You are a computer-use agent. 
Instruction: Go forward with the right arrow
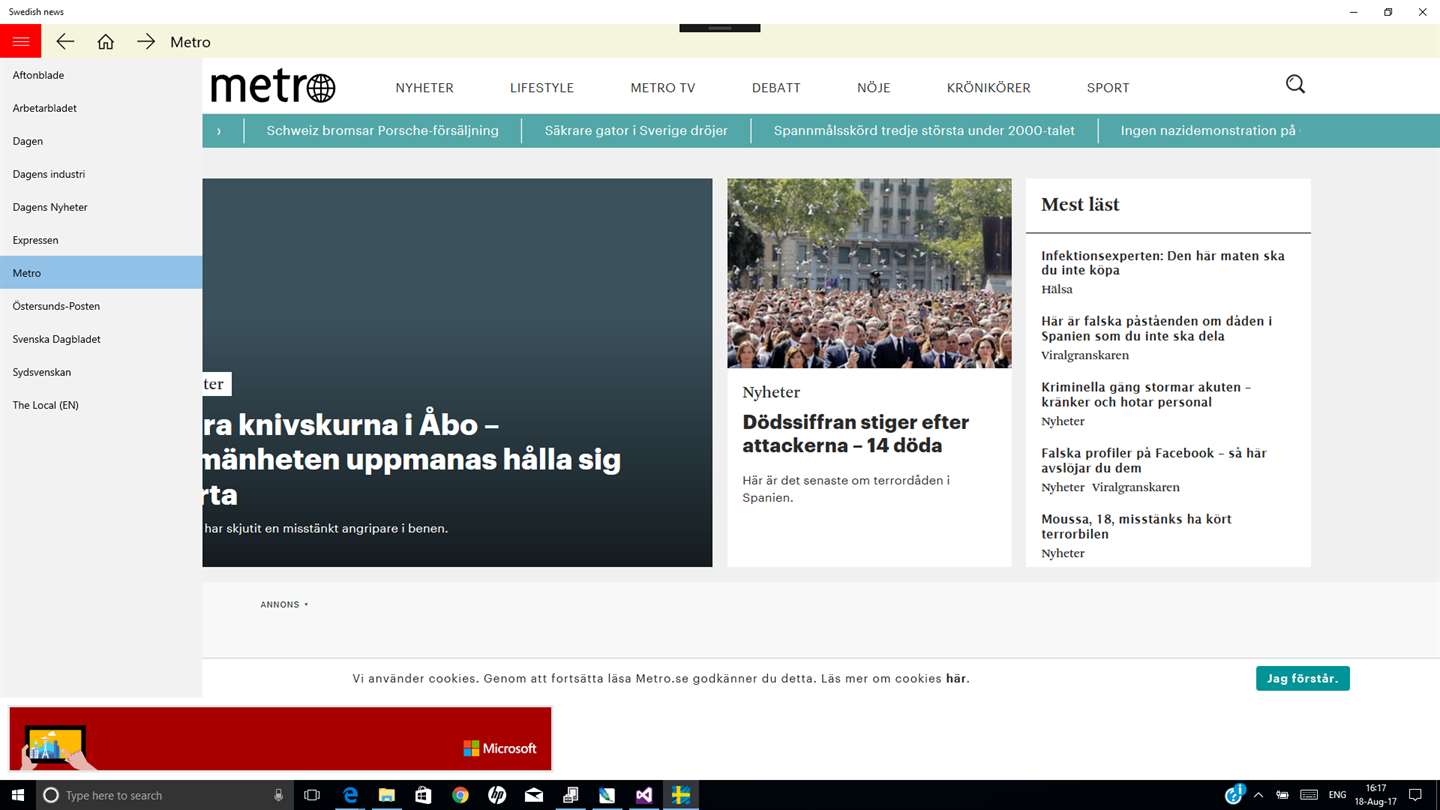coord(146,41)
